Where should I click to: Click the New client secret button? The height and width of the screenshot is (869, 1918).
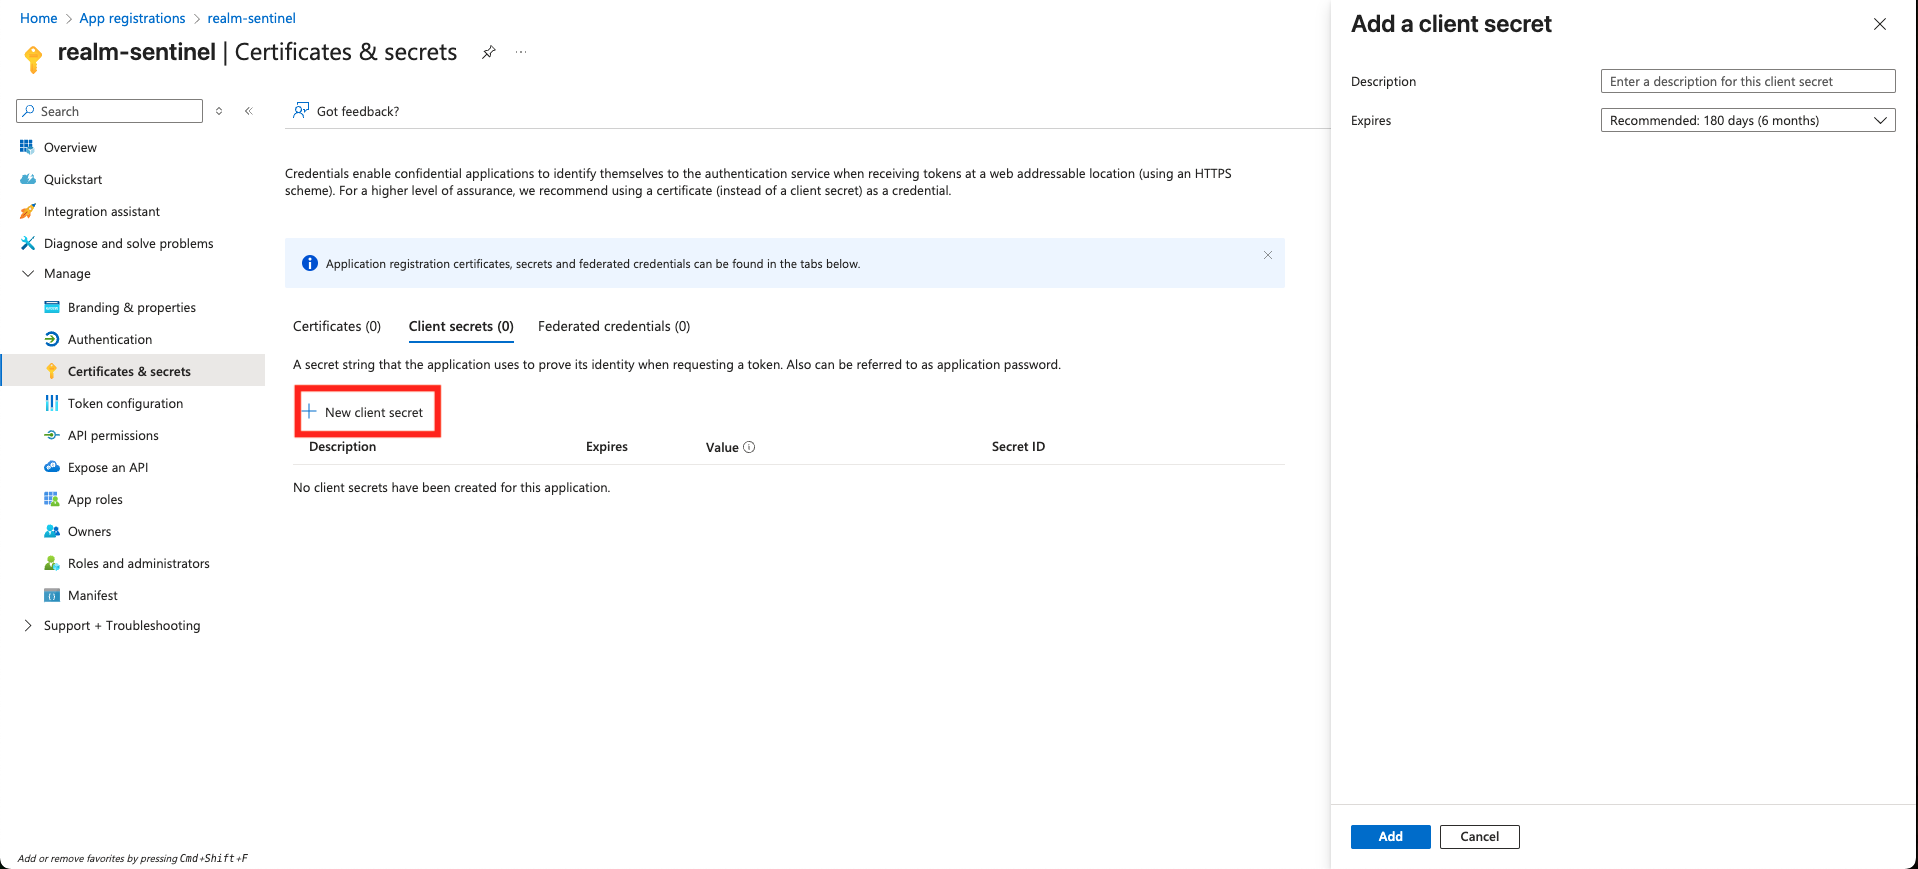(x=365, y=412)
